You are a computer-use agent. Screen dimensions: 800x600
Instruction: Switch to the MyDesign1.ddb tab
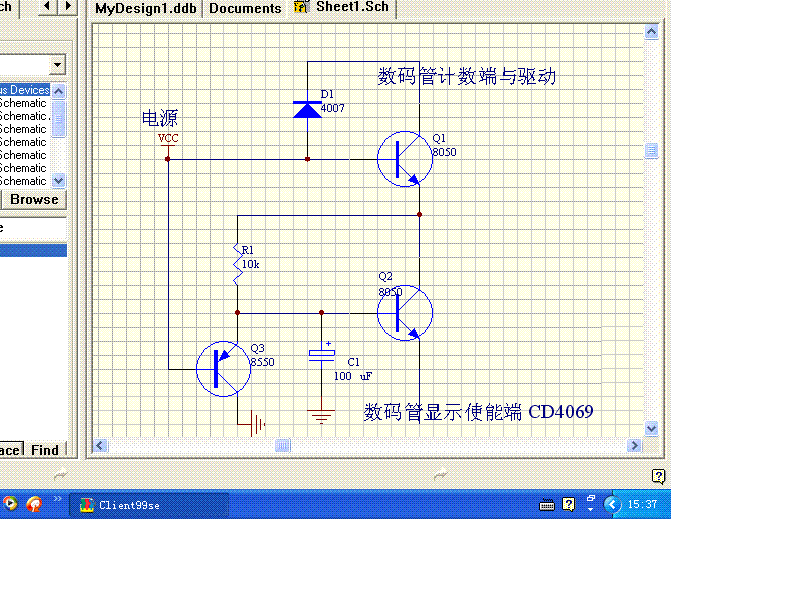(x=146, y=8)
